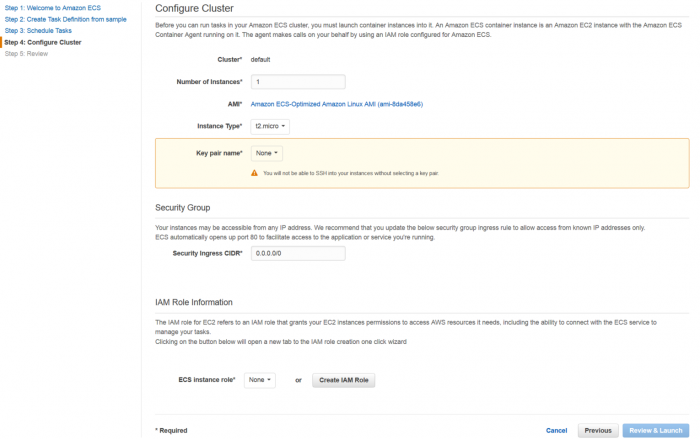Focus the Security Ingress CIDR field
Screen dimensions: 700x439
tap(298, 253)
